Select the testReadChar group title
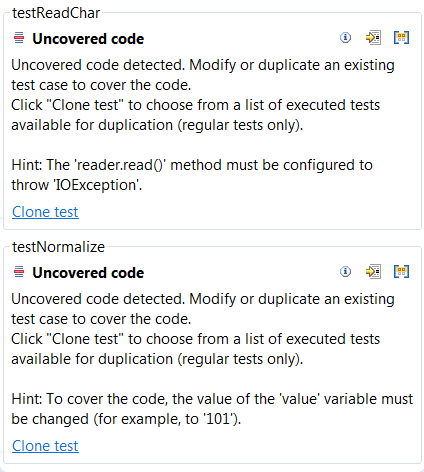 pyautogui.click(x=56, y=13)
